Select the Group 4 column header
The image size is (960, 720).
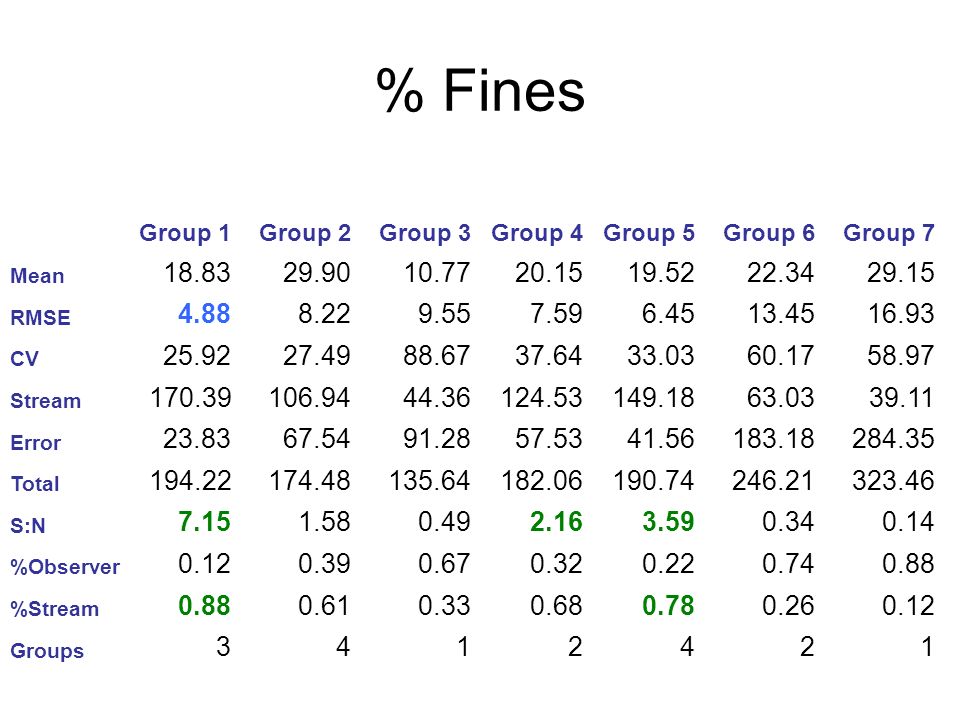click(x=537, y=233)
